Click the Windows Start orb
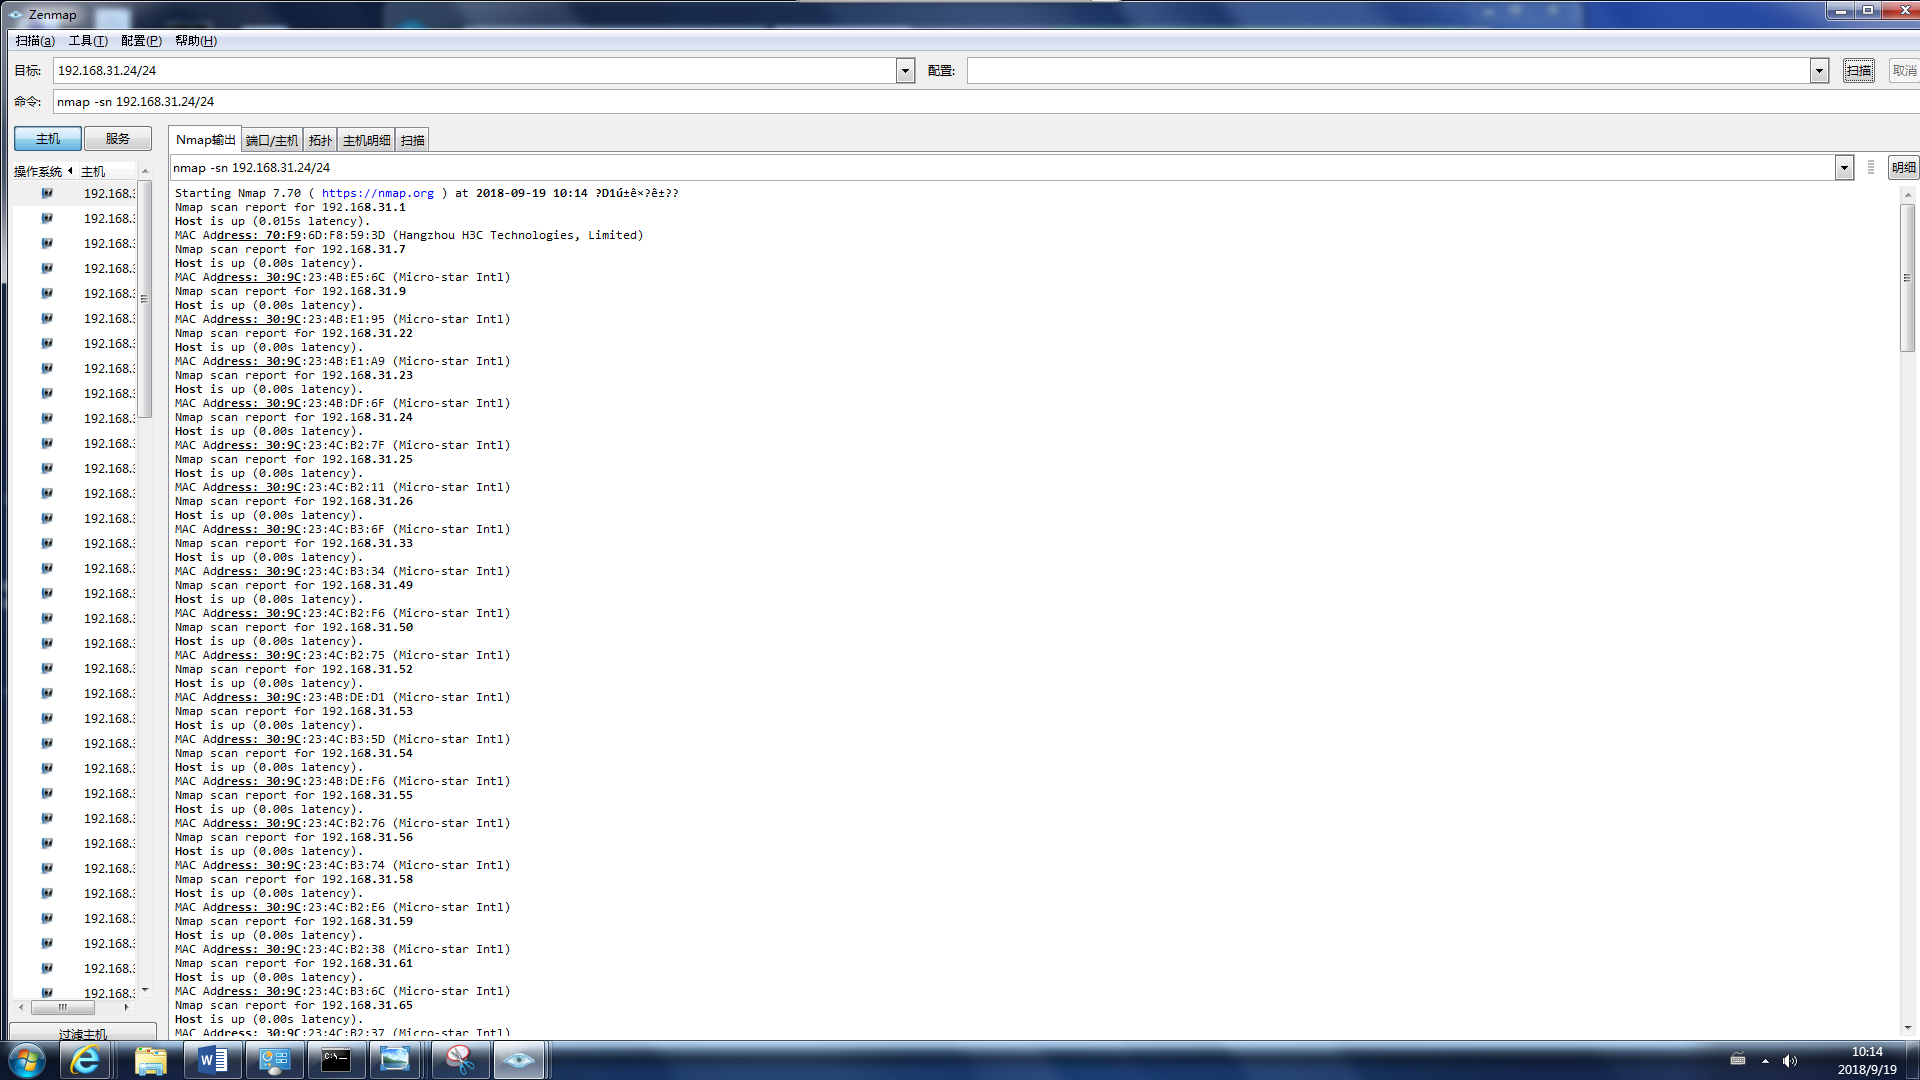The image size is (1920, 1080). (27, 1060)
